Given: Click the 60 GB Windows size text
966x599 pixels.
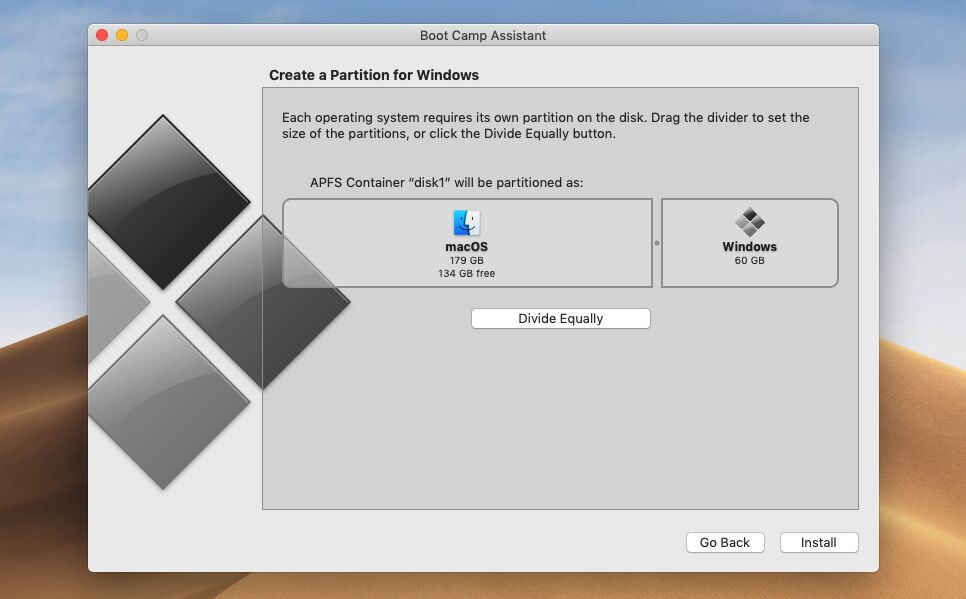Looking at the screenshot, I should pos(749,260).
